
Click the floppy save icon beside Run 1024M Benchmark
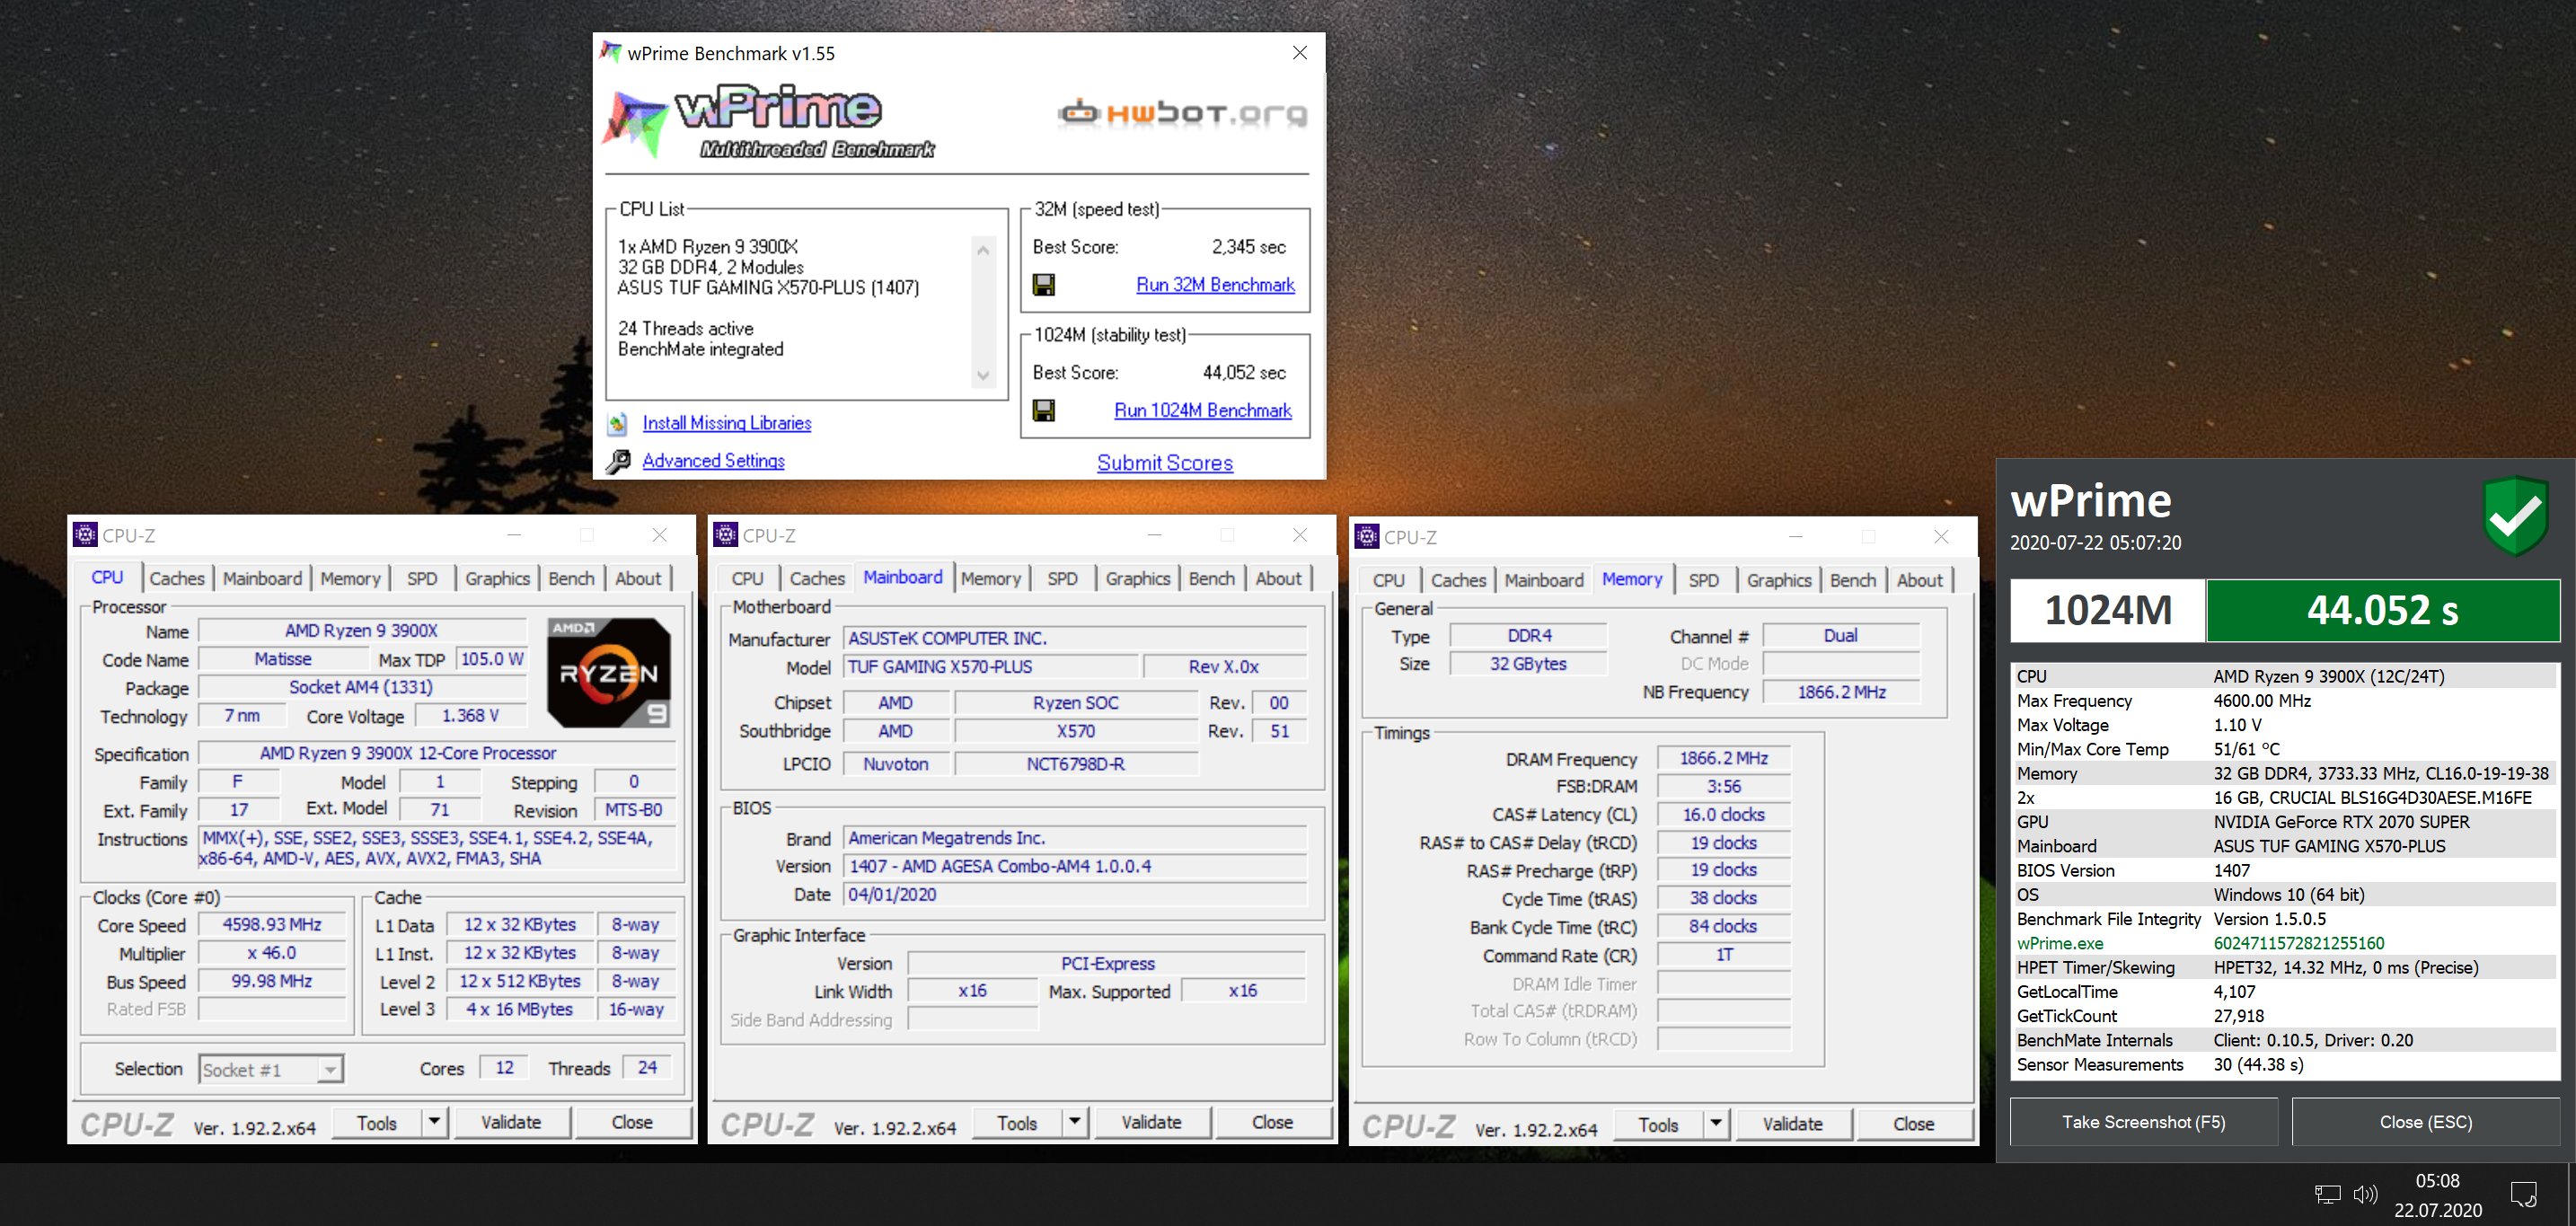1044,411
